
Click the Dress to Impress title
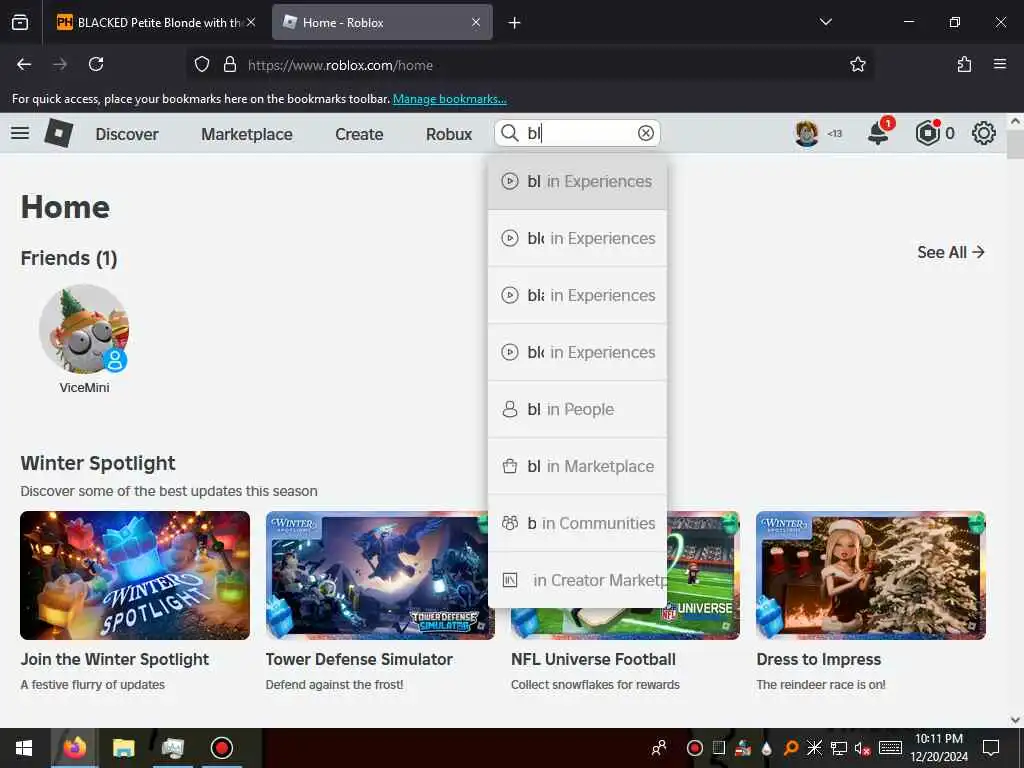819,660
